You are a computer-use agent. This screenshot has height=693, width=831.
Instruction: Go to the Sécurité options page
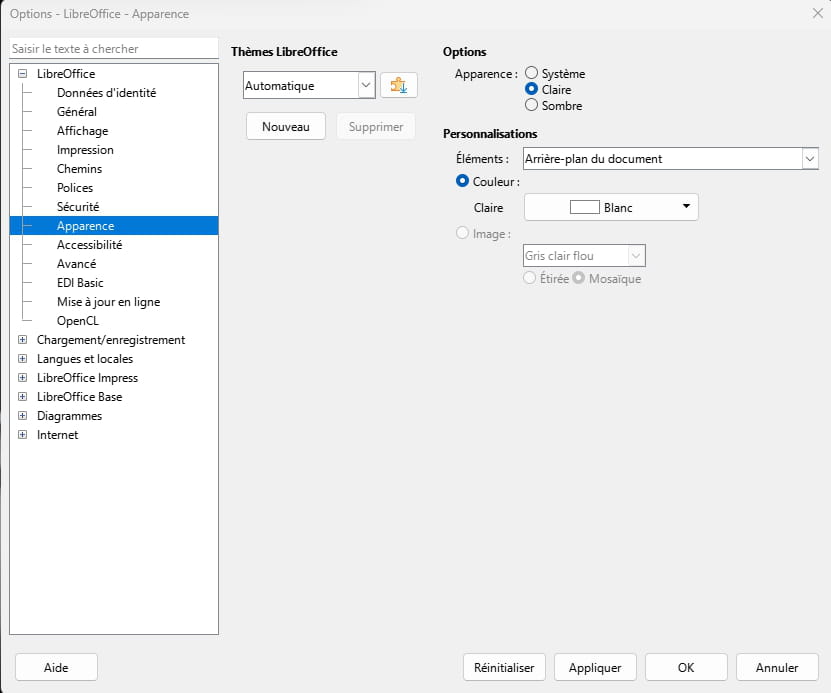78,207
